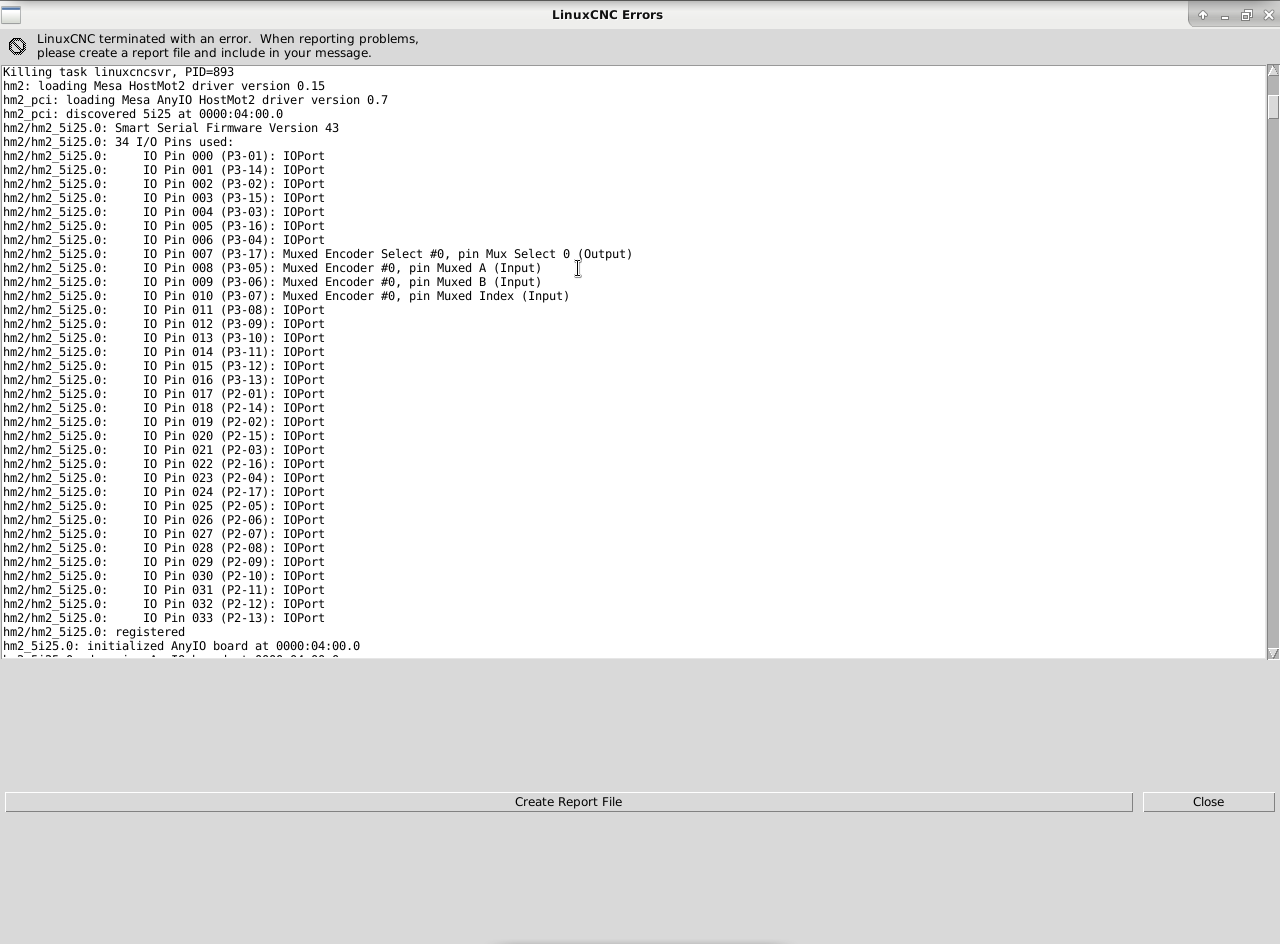
Task: Select line IO Pin 009 Muxed B (Input)
Action: [x=272, y=282]
